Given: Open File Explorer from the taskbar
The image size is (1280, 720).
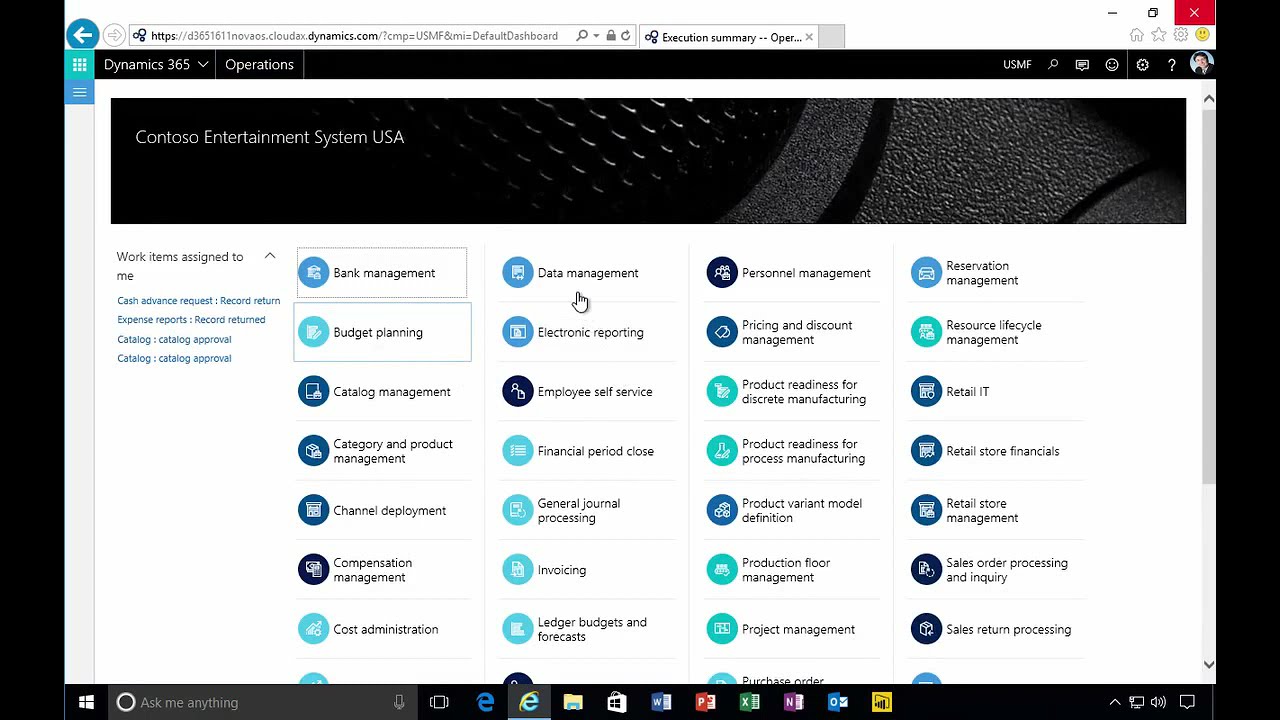Looking at the screenshot, I should point(573,702).
